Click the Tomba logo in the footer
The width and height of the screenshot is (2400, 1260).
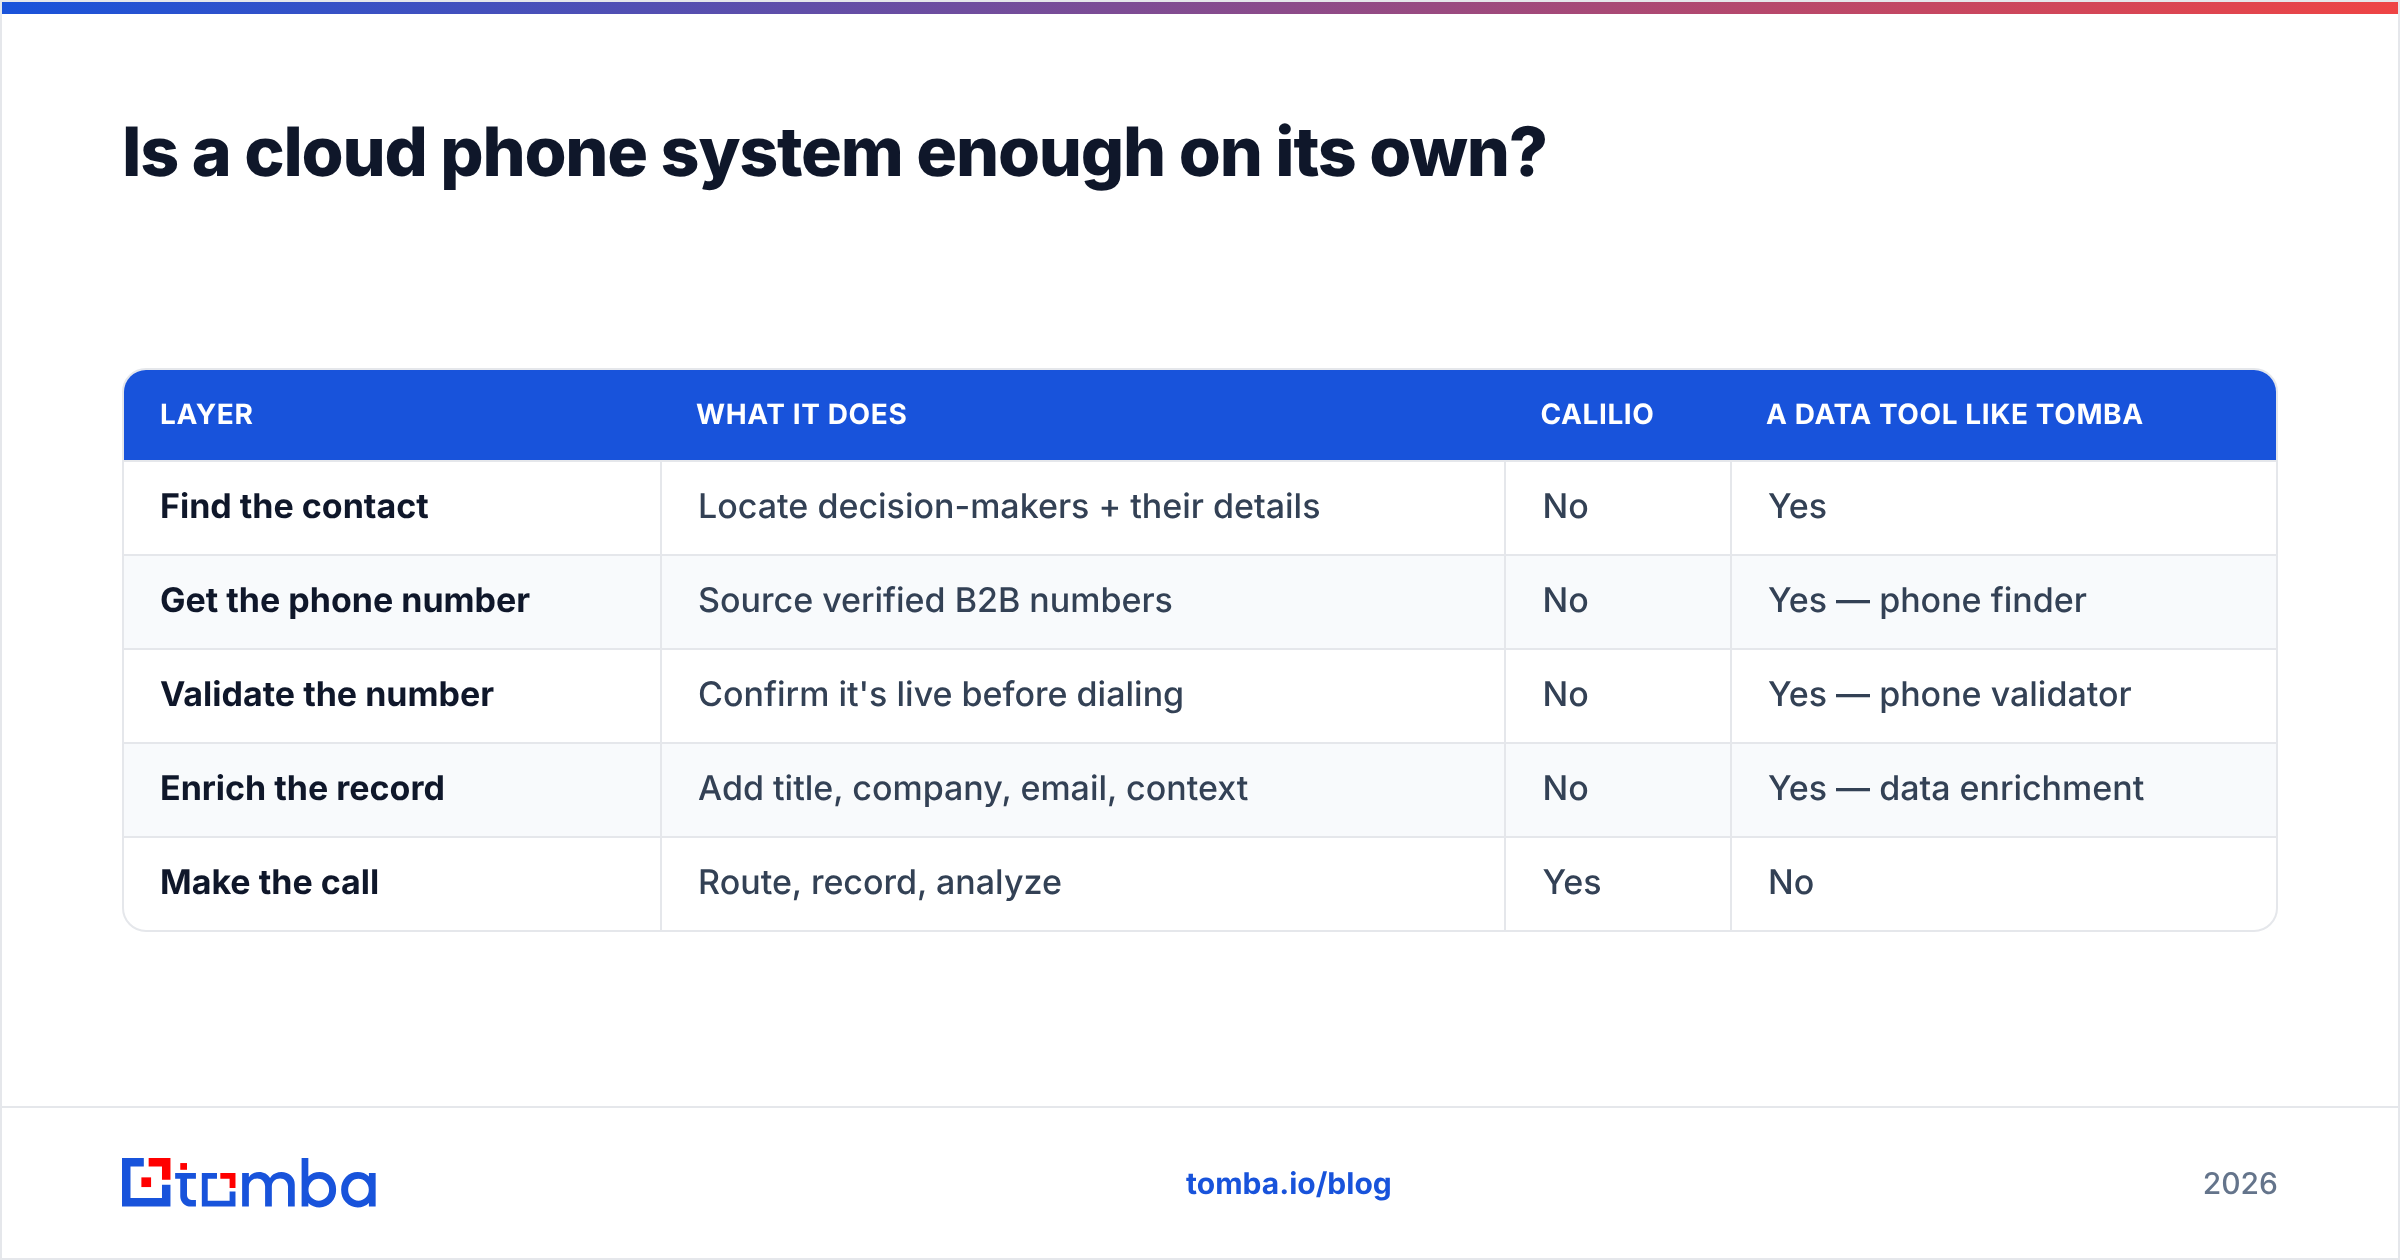[x=249, y=1183]
